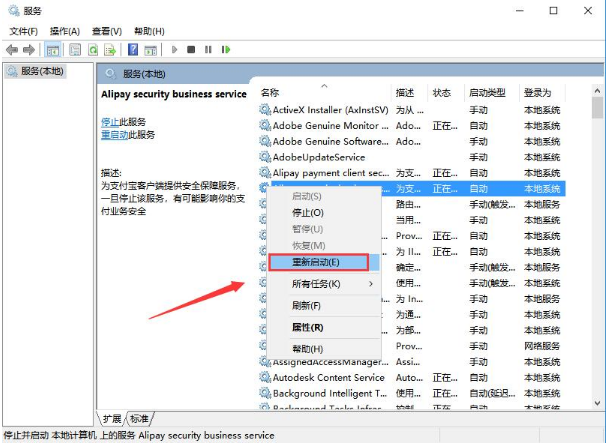606x443 pixels.
Task: Click the vertical scrollbar thumb
Action: [x=597, y=108]
